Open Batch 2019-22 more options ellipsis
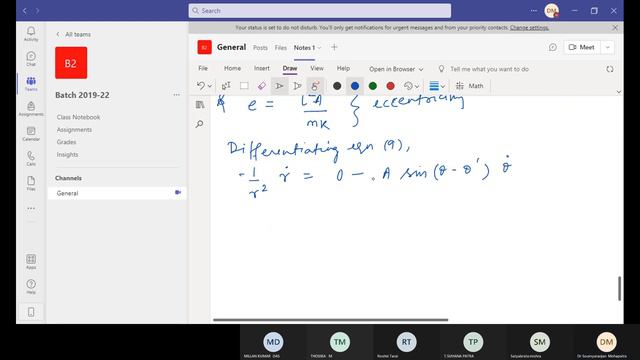Viewport: 640px width, 360px height. 176,95
